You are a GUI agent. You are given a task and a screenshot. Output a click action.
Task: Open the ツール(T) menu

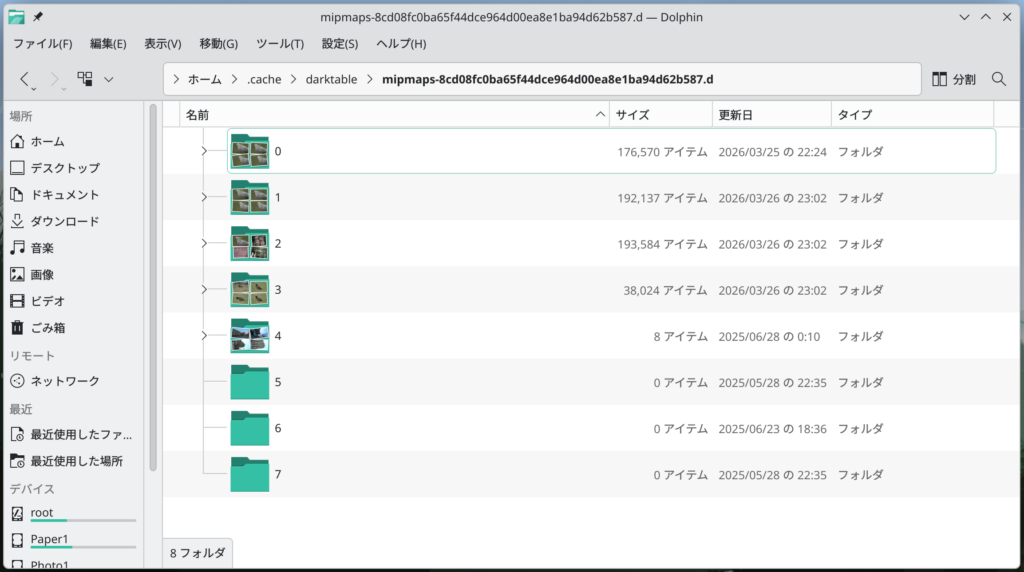[280, 44]
